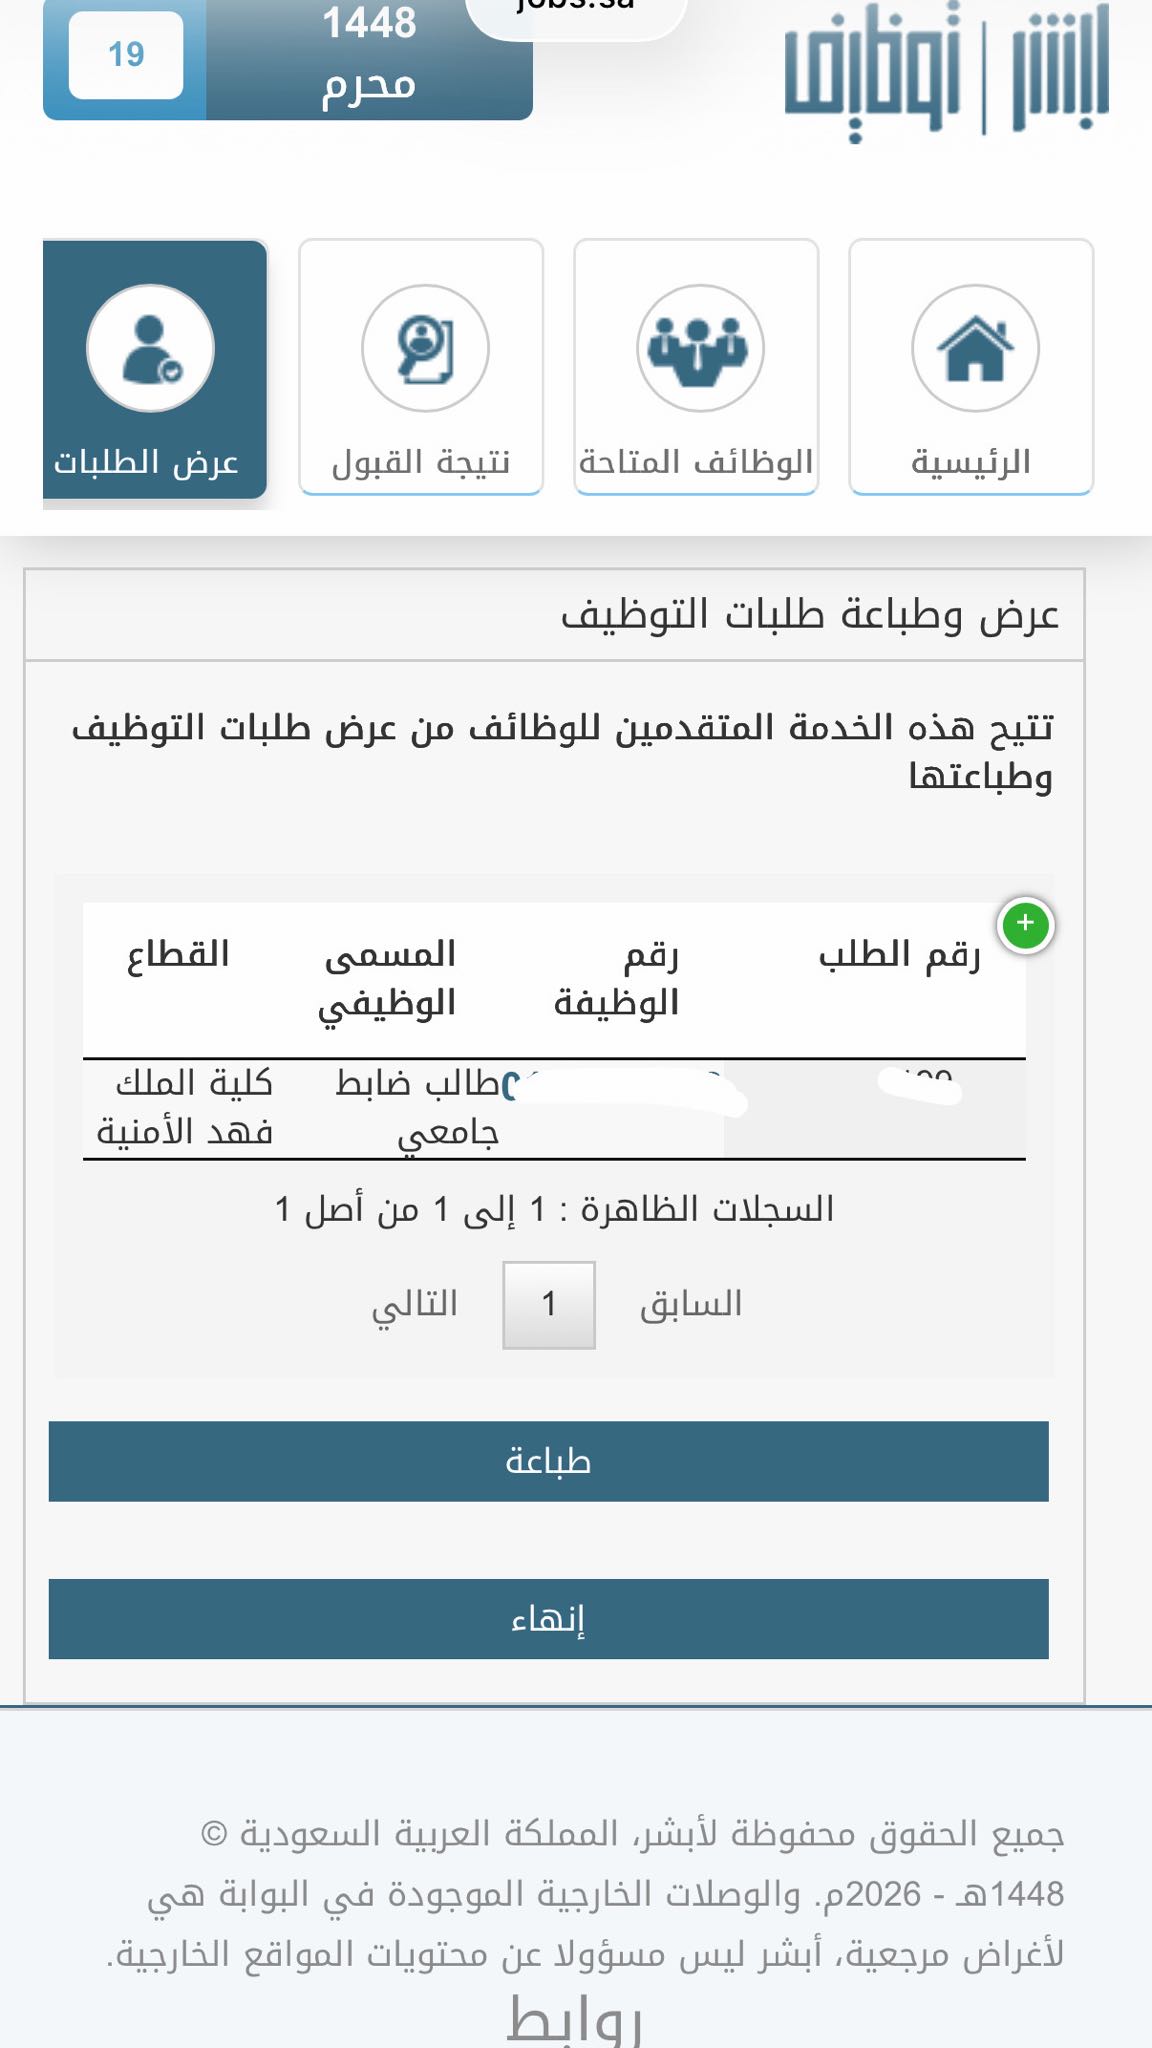Click the 1448 محرم Hijri date panel
1152x2048 pixels.
coord(369,58)
